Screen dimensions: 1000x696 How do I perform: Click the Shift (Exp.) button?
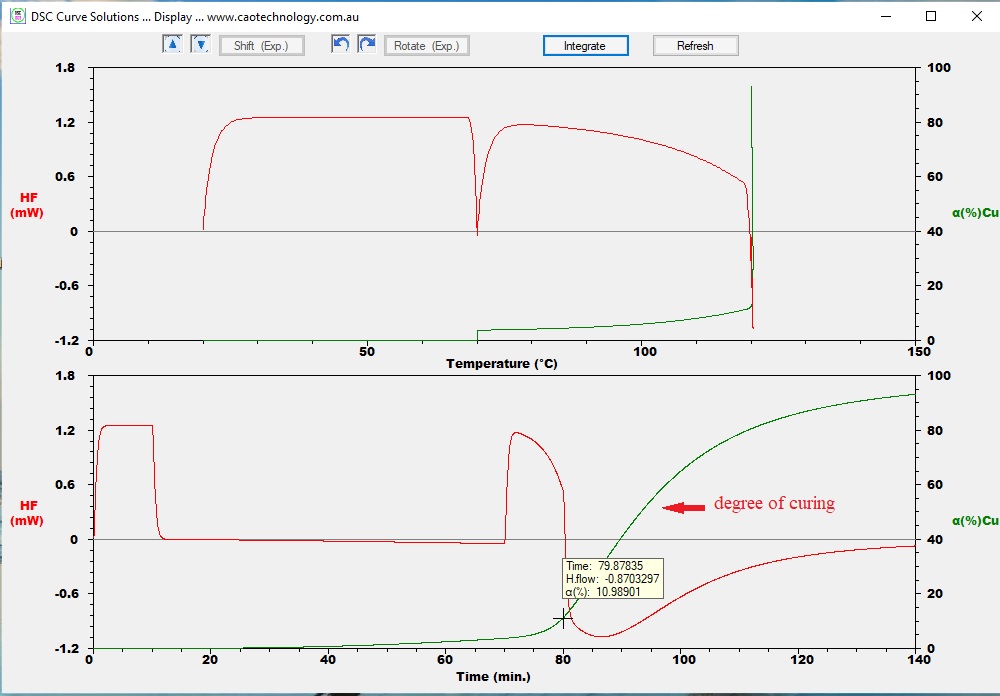tap(261, 45)
